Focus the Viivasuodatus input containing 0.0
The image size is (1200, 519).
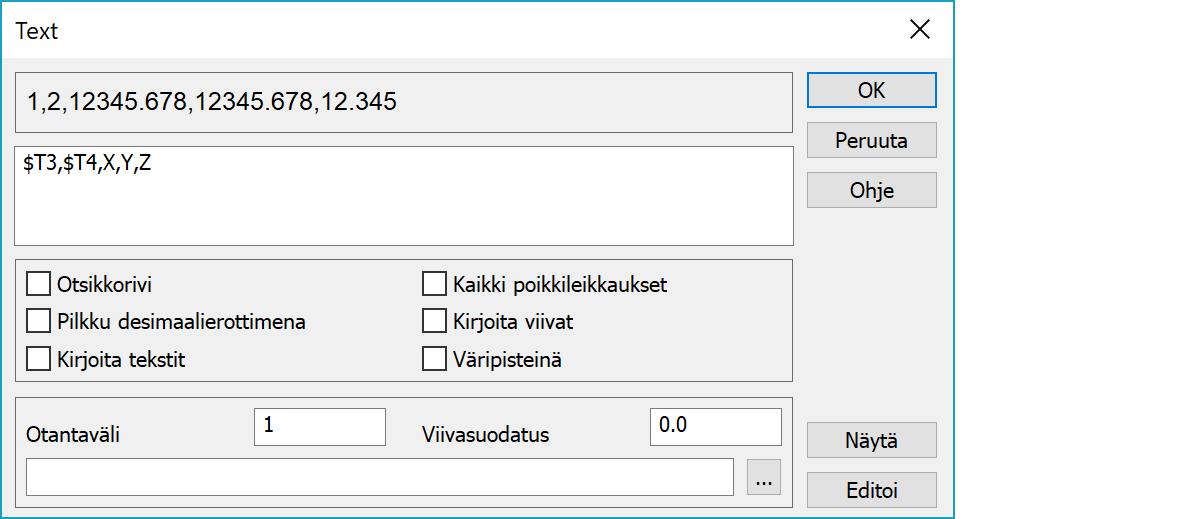pos(715,426)
